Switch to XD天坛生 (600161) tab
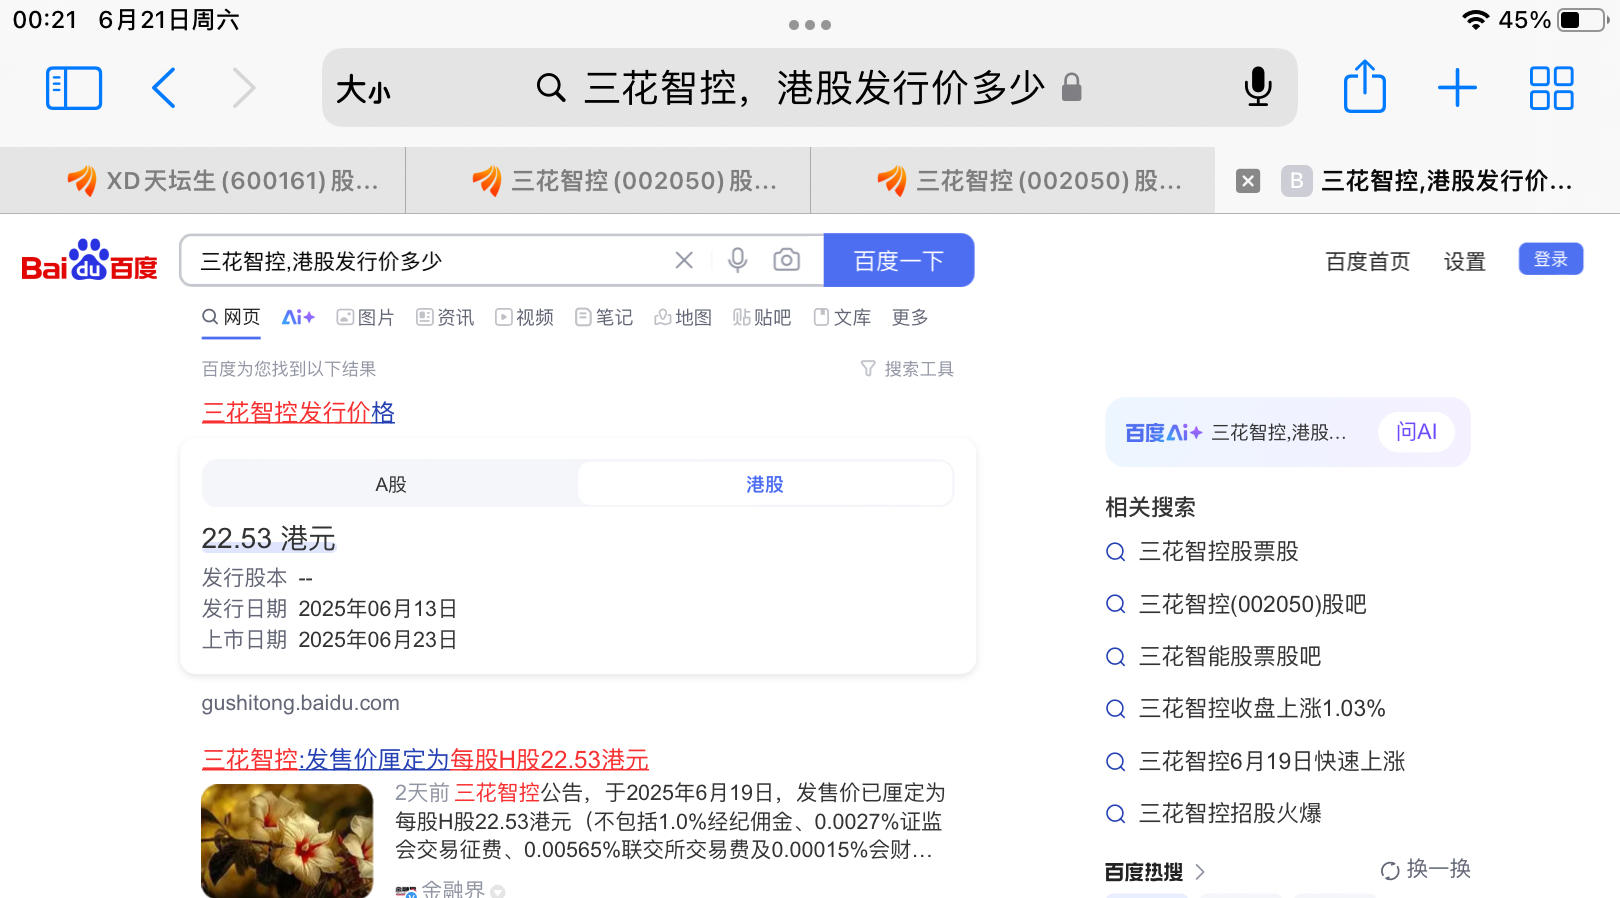The image size is (1620, 898). point(203,180)
